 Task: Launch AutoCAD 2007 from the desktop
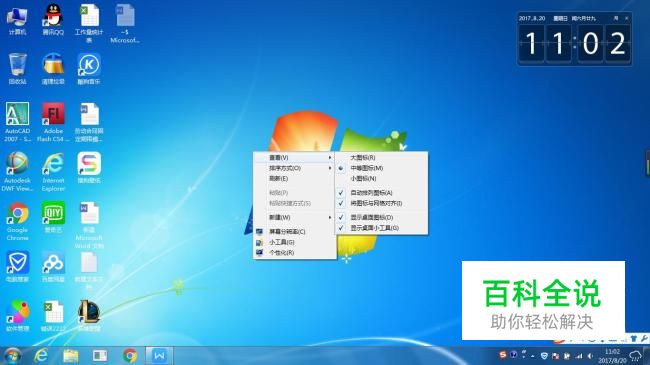point(17,122)
